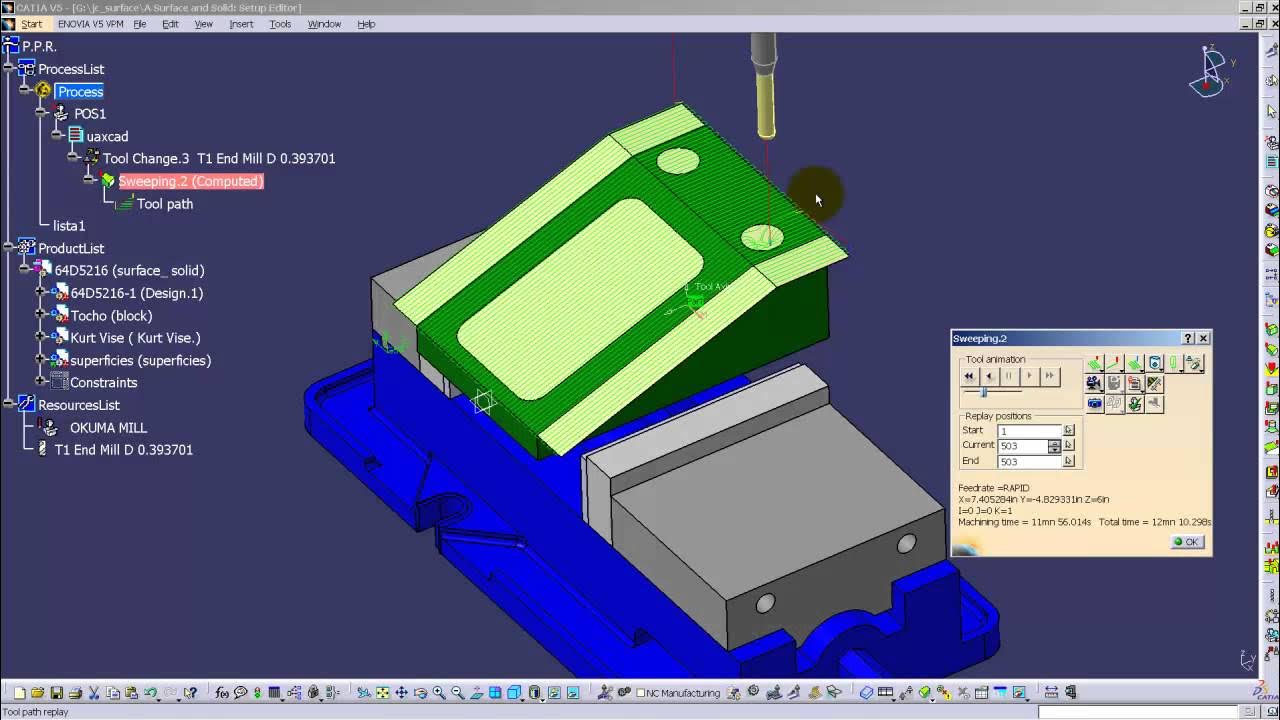Open the Tools menu
The image size is (1280, 720).
pyautogui.click(x=280, y=24)
